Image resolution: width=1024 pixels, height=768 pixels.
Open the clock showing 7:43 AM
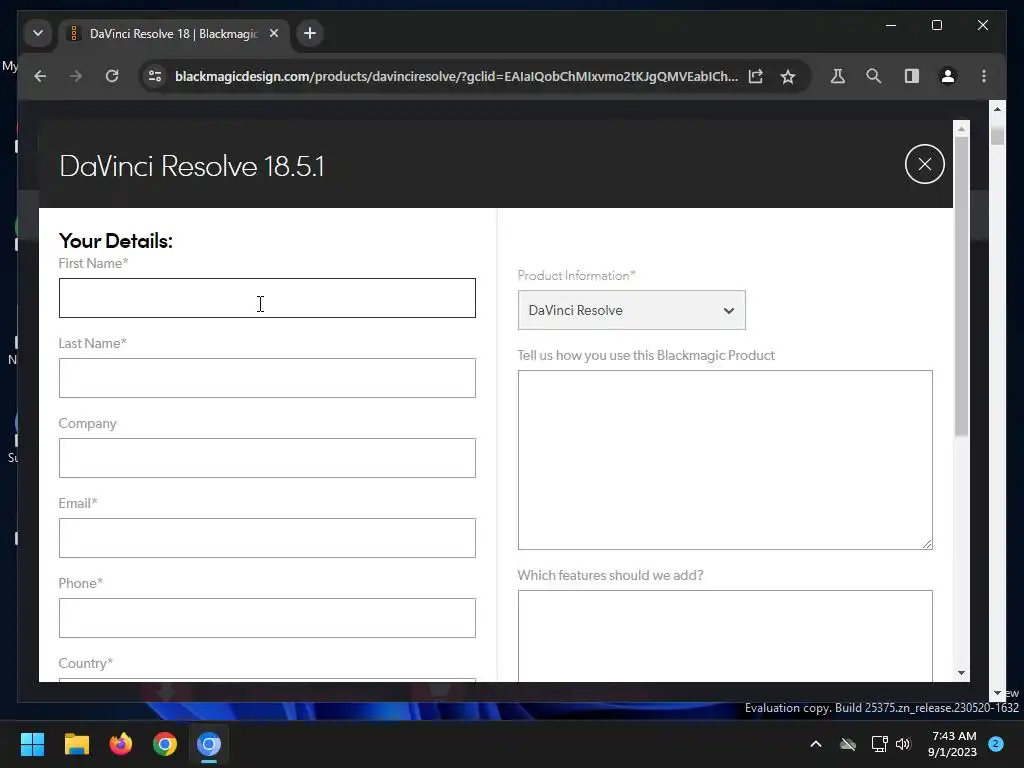tap(952, 744)
